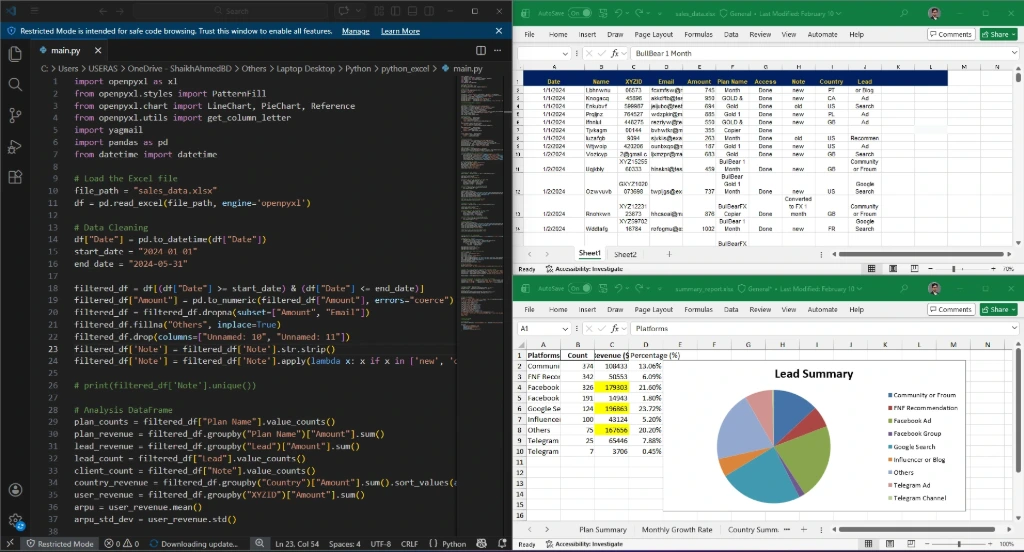Click the Manage link in Restricted Mode banner
Viewport: 1024px width, 552px height.
(x=355, y=31)
